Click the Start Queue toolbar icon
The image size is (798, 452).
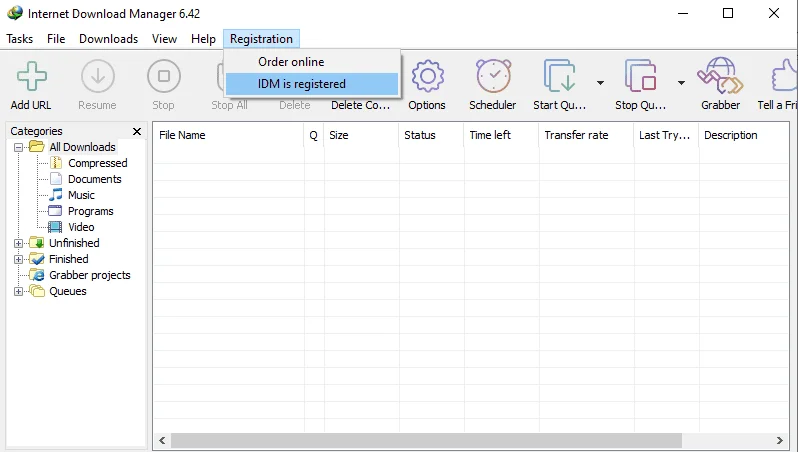tap(559, 76)
